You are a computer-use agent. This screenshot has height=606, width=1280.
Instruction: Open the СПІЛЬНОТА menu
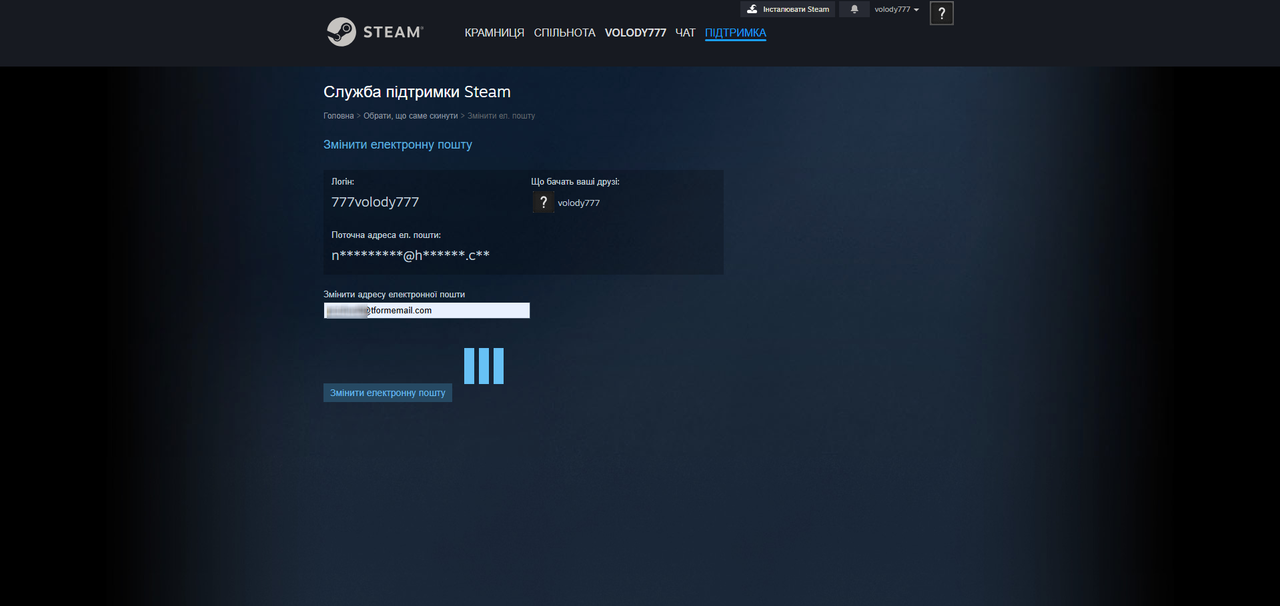564,33
